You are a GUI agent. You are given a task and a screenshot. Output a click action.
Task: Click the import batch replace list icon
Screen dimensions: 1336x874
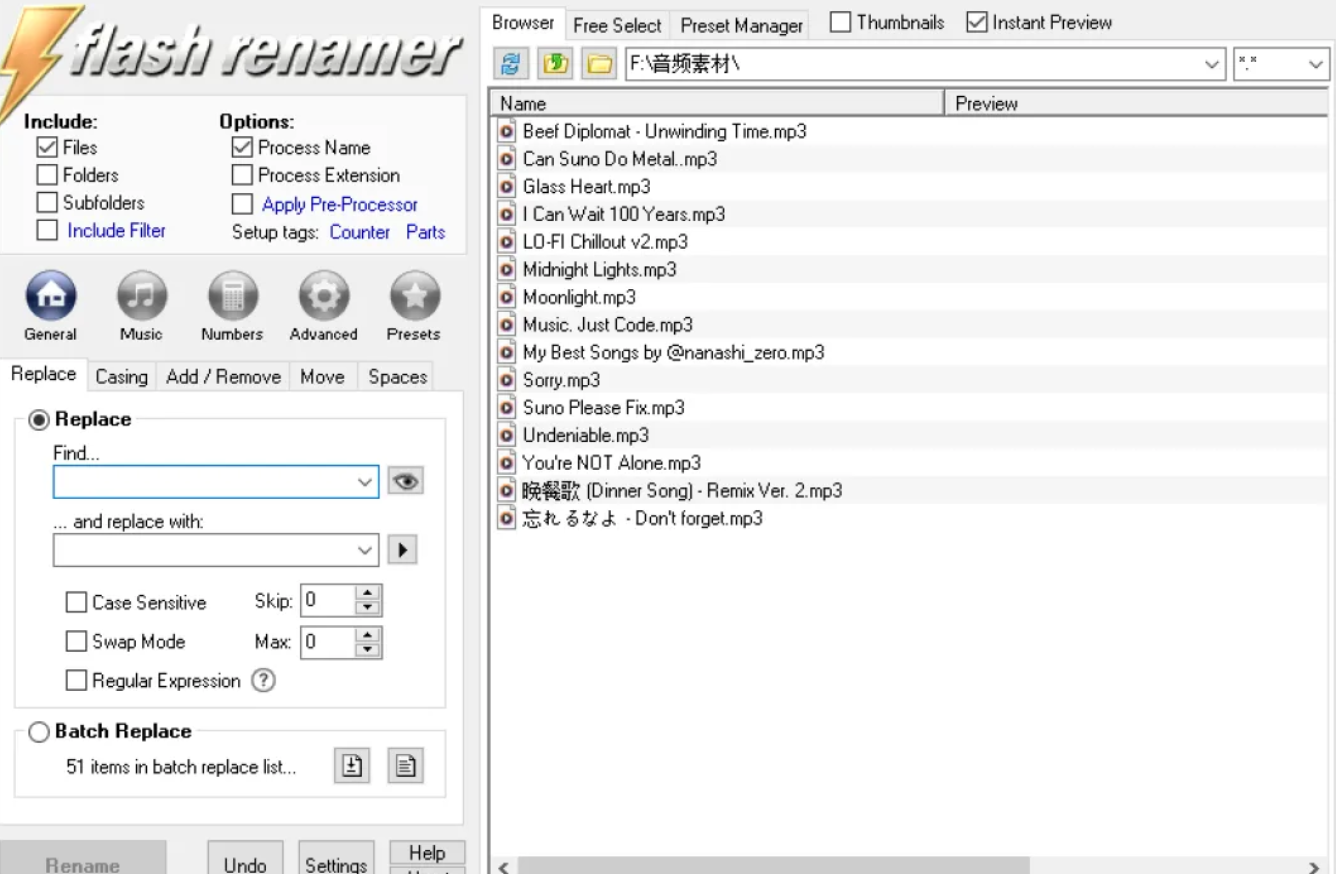(x=351, y=766)
